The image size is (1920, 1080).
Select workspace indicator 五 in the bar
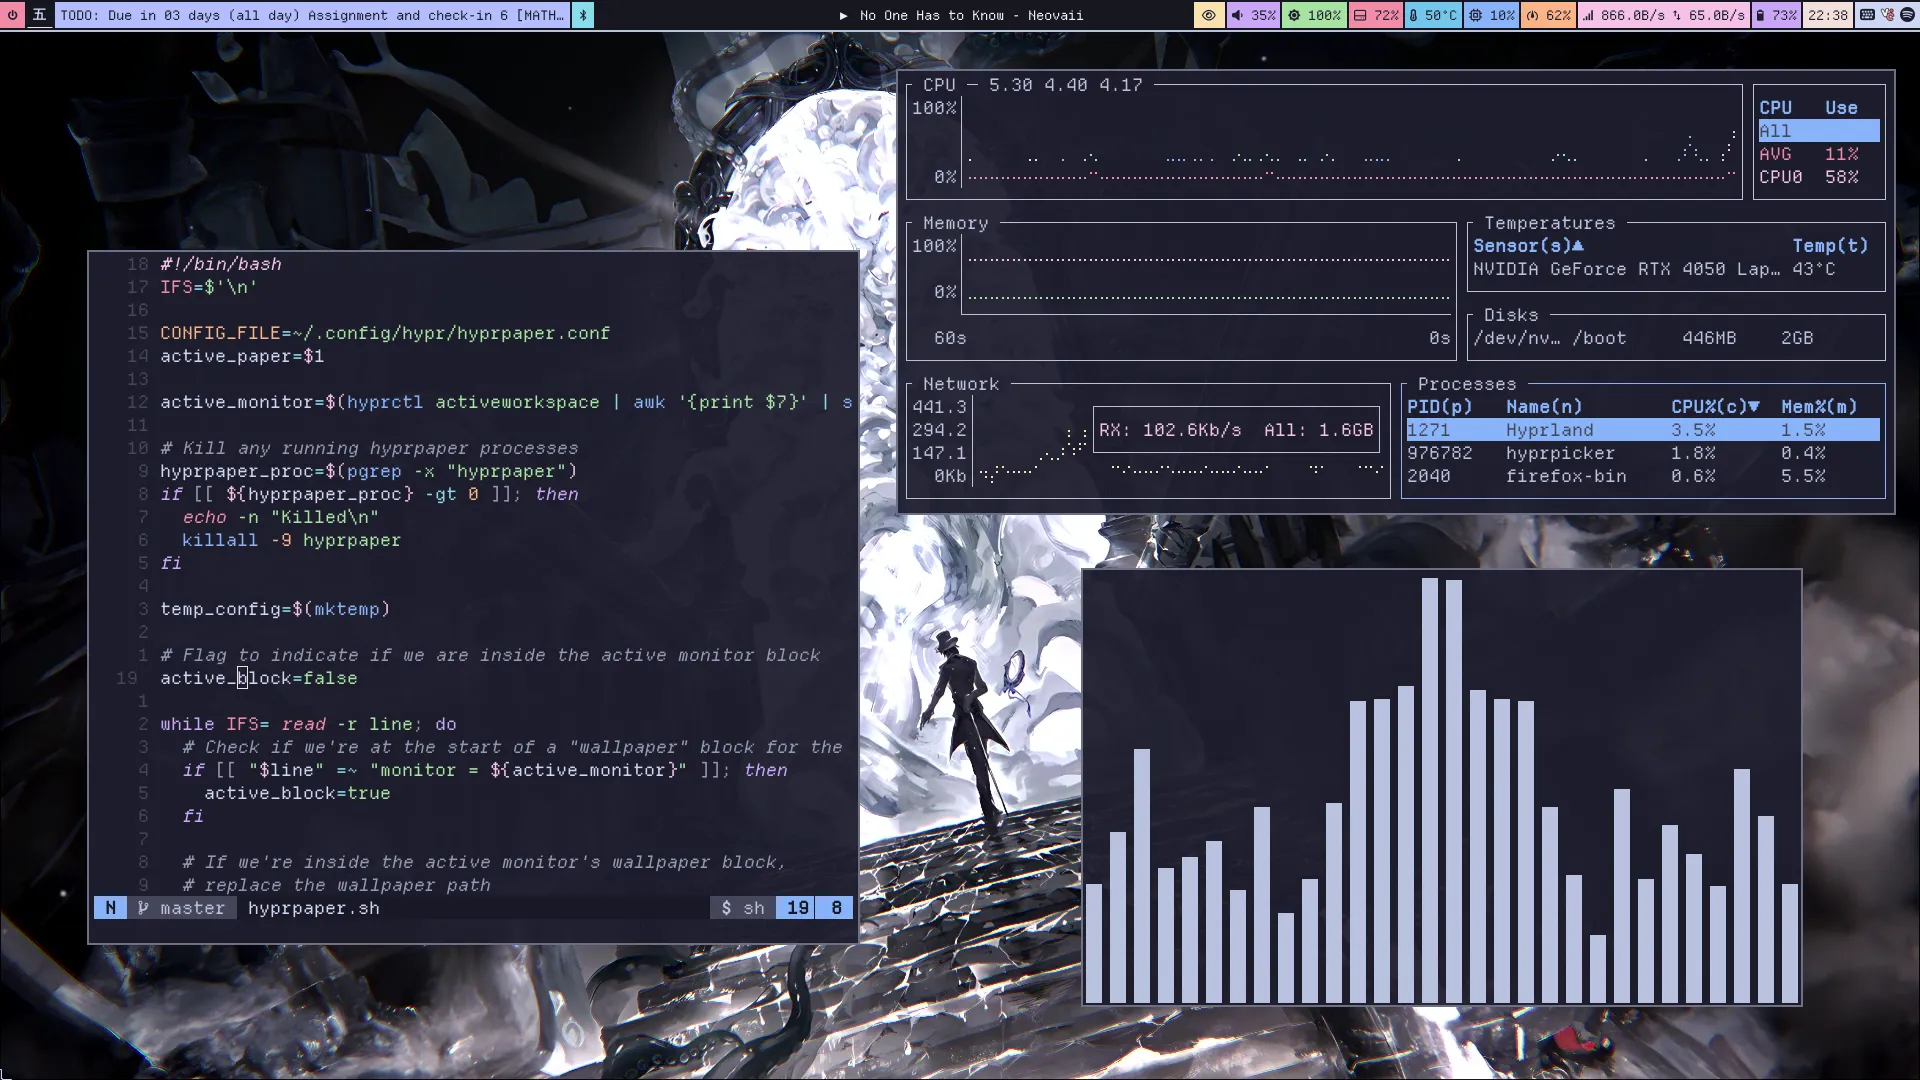tap(39, 15)
